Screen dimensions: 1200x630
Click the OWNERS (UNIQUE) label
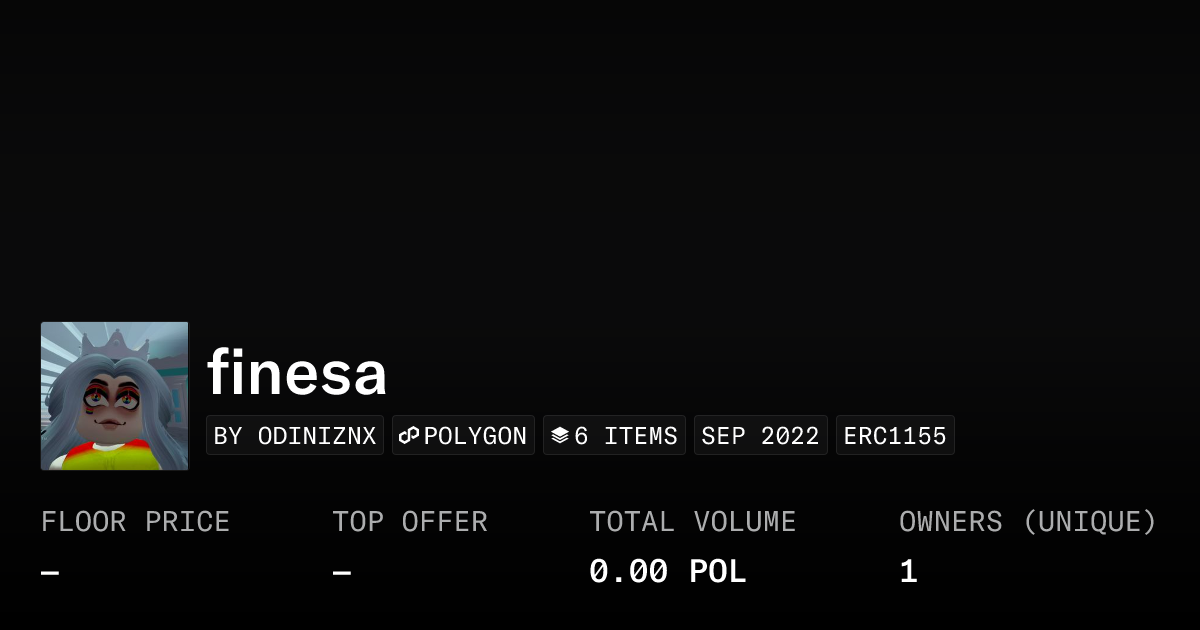coord(1027,522)
